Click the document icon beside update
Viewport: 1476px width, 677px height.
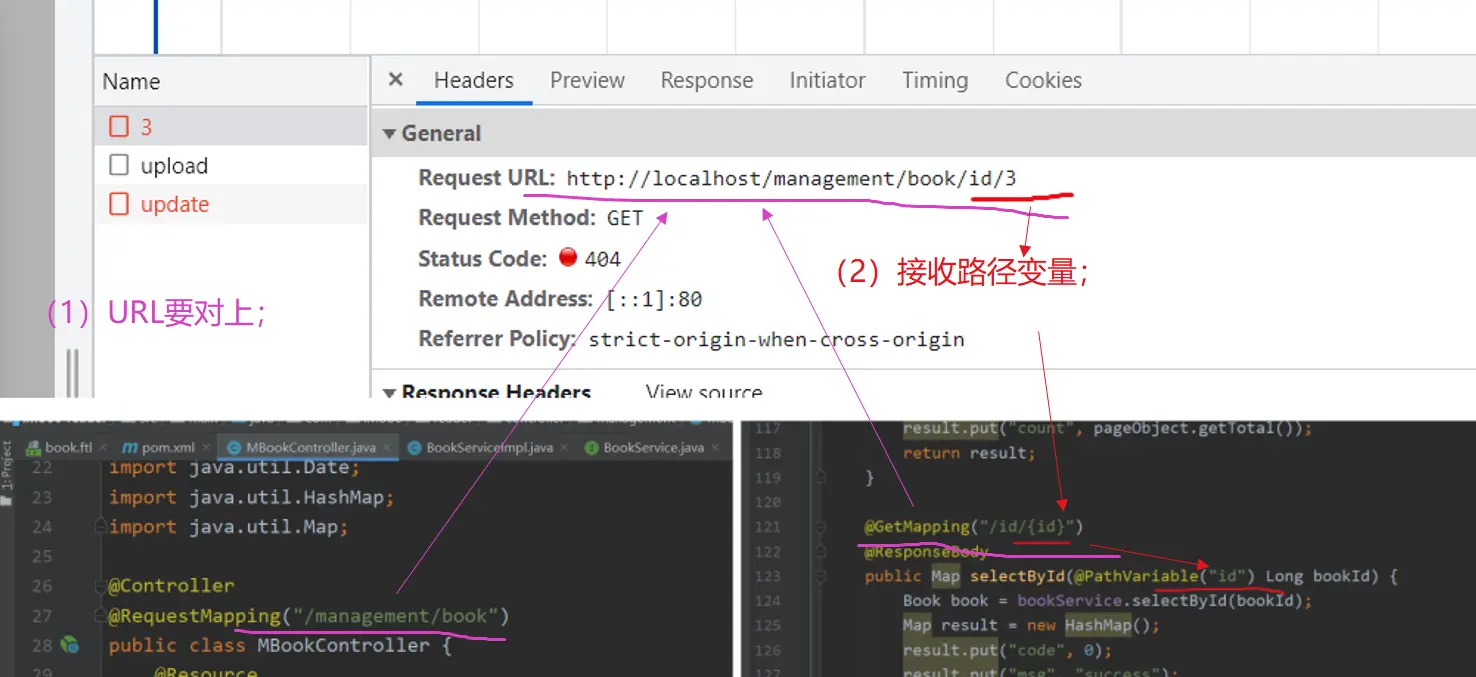(x=119, y=204)
